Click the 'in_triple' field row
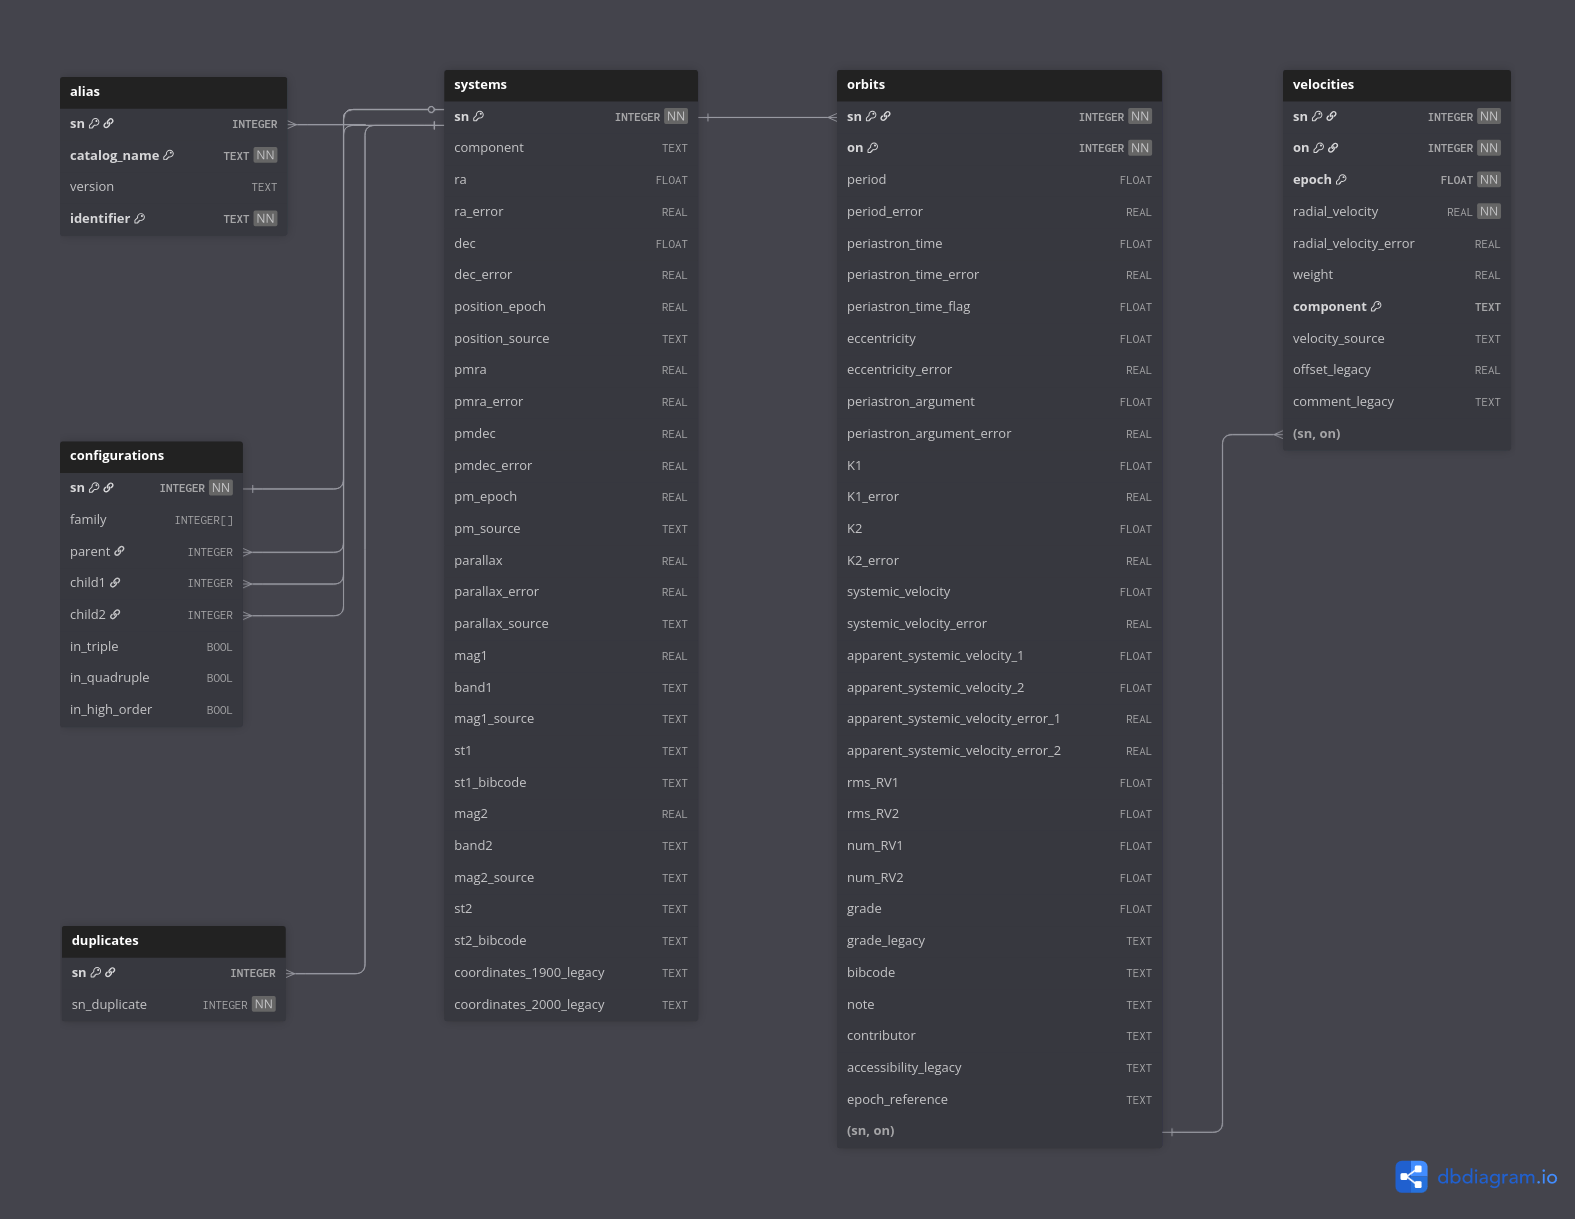Viewport: 1575px width, 1219px height. pyautogui.click(x=151, y=647)
